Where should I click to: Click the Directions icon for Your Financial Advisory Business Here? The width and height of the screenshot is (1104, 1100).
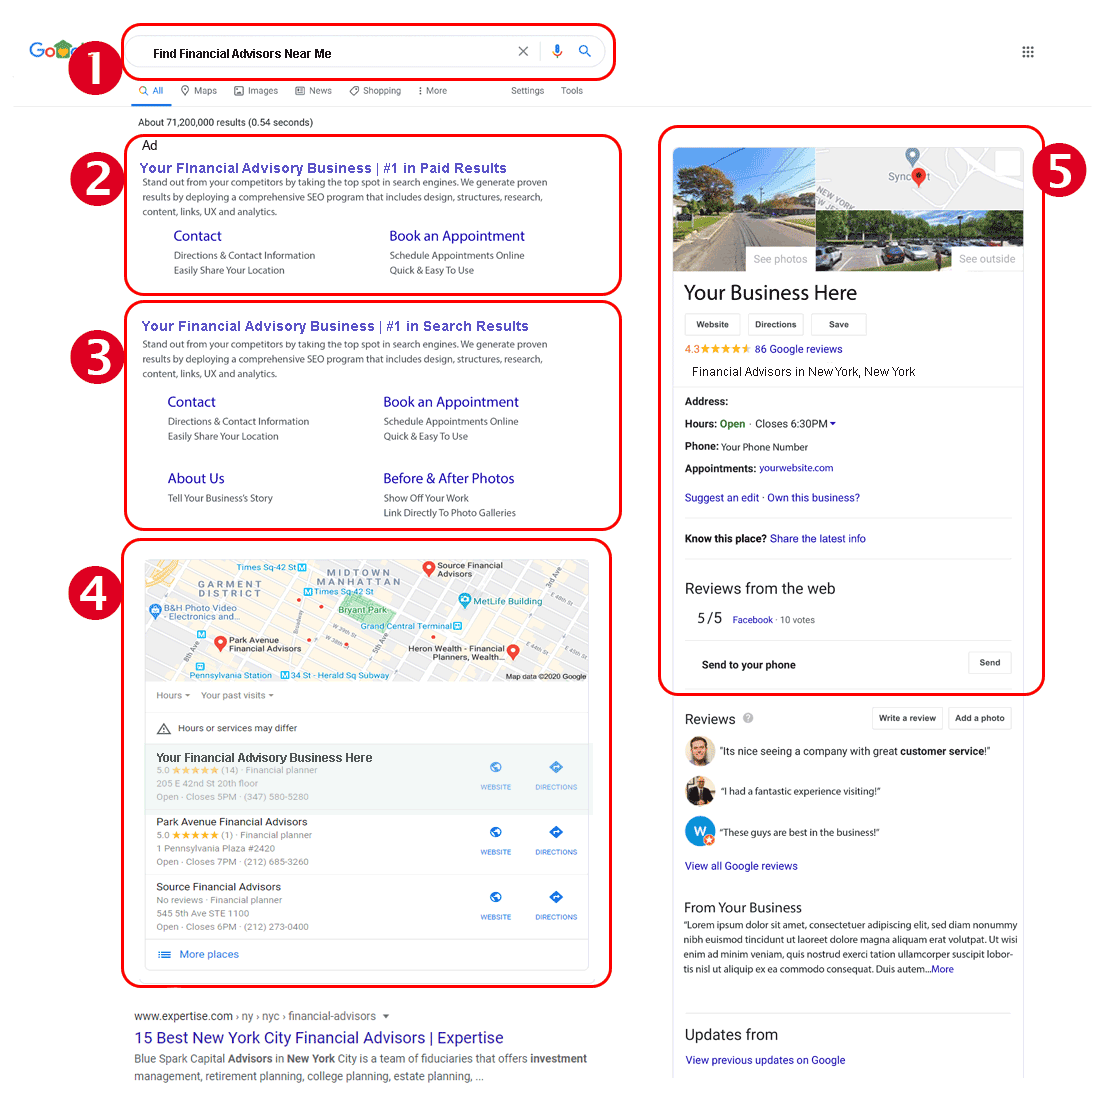tap(556, 768)
